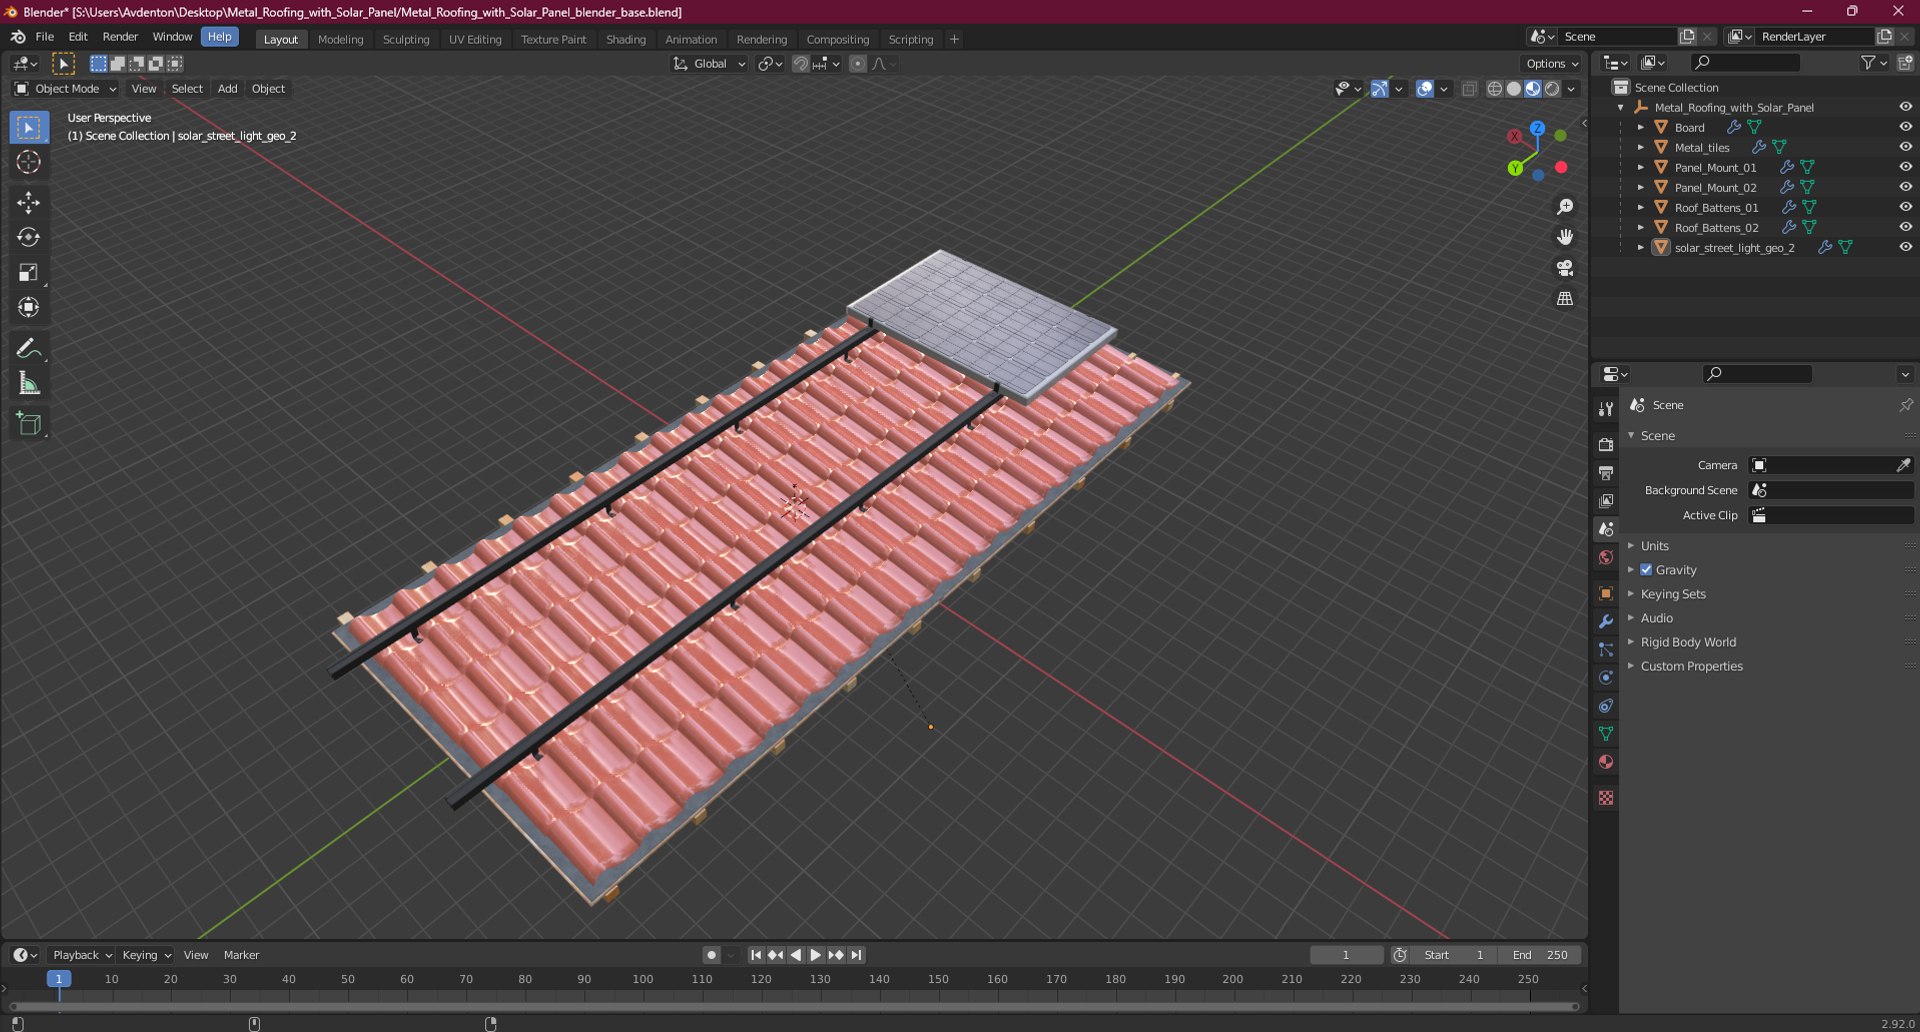
Task: Click the blue Z axis on navigation gizmo
Action: (1537, 129)
